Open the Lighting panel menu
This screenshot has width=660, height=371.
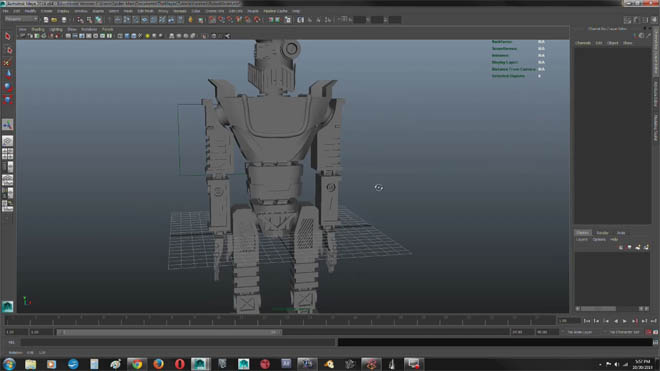[x=56, y=29]
